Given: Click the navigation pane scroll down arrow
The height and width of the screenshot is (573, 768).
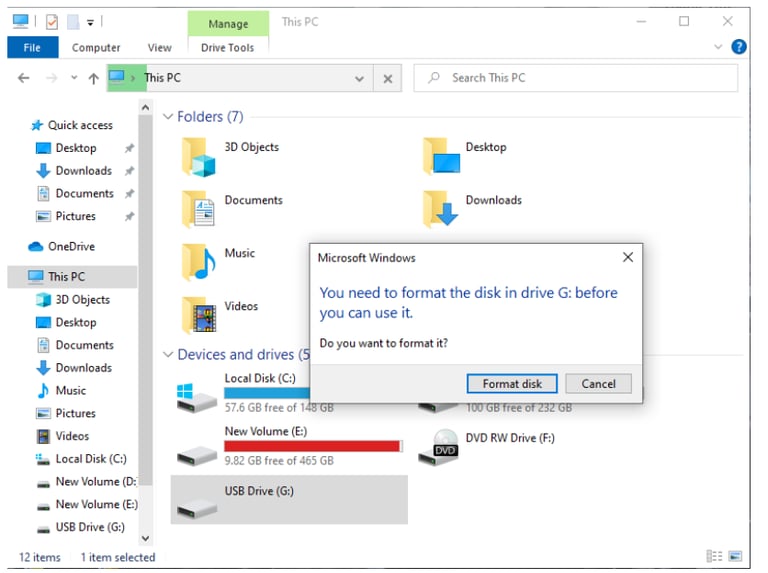Looking at the screenshot, I should click(x=145, y=538).
